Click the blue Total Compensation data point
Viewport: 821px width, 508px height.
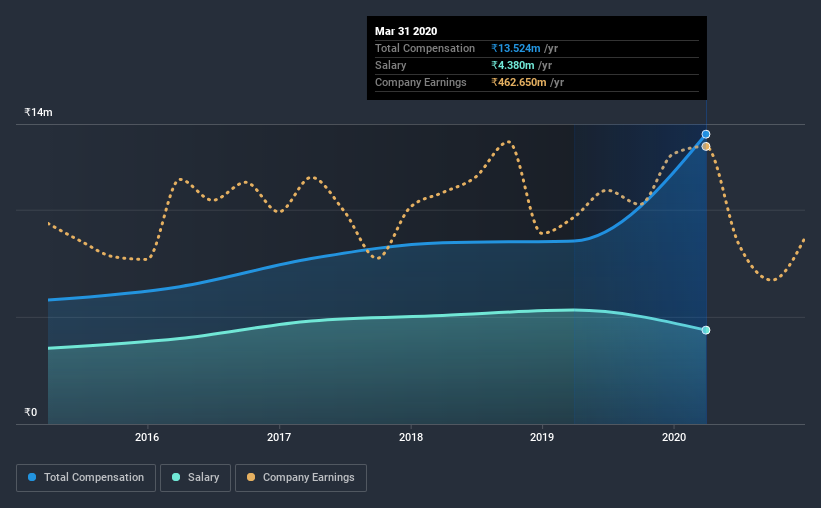[706, 134]
